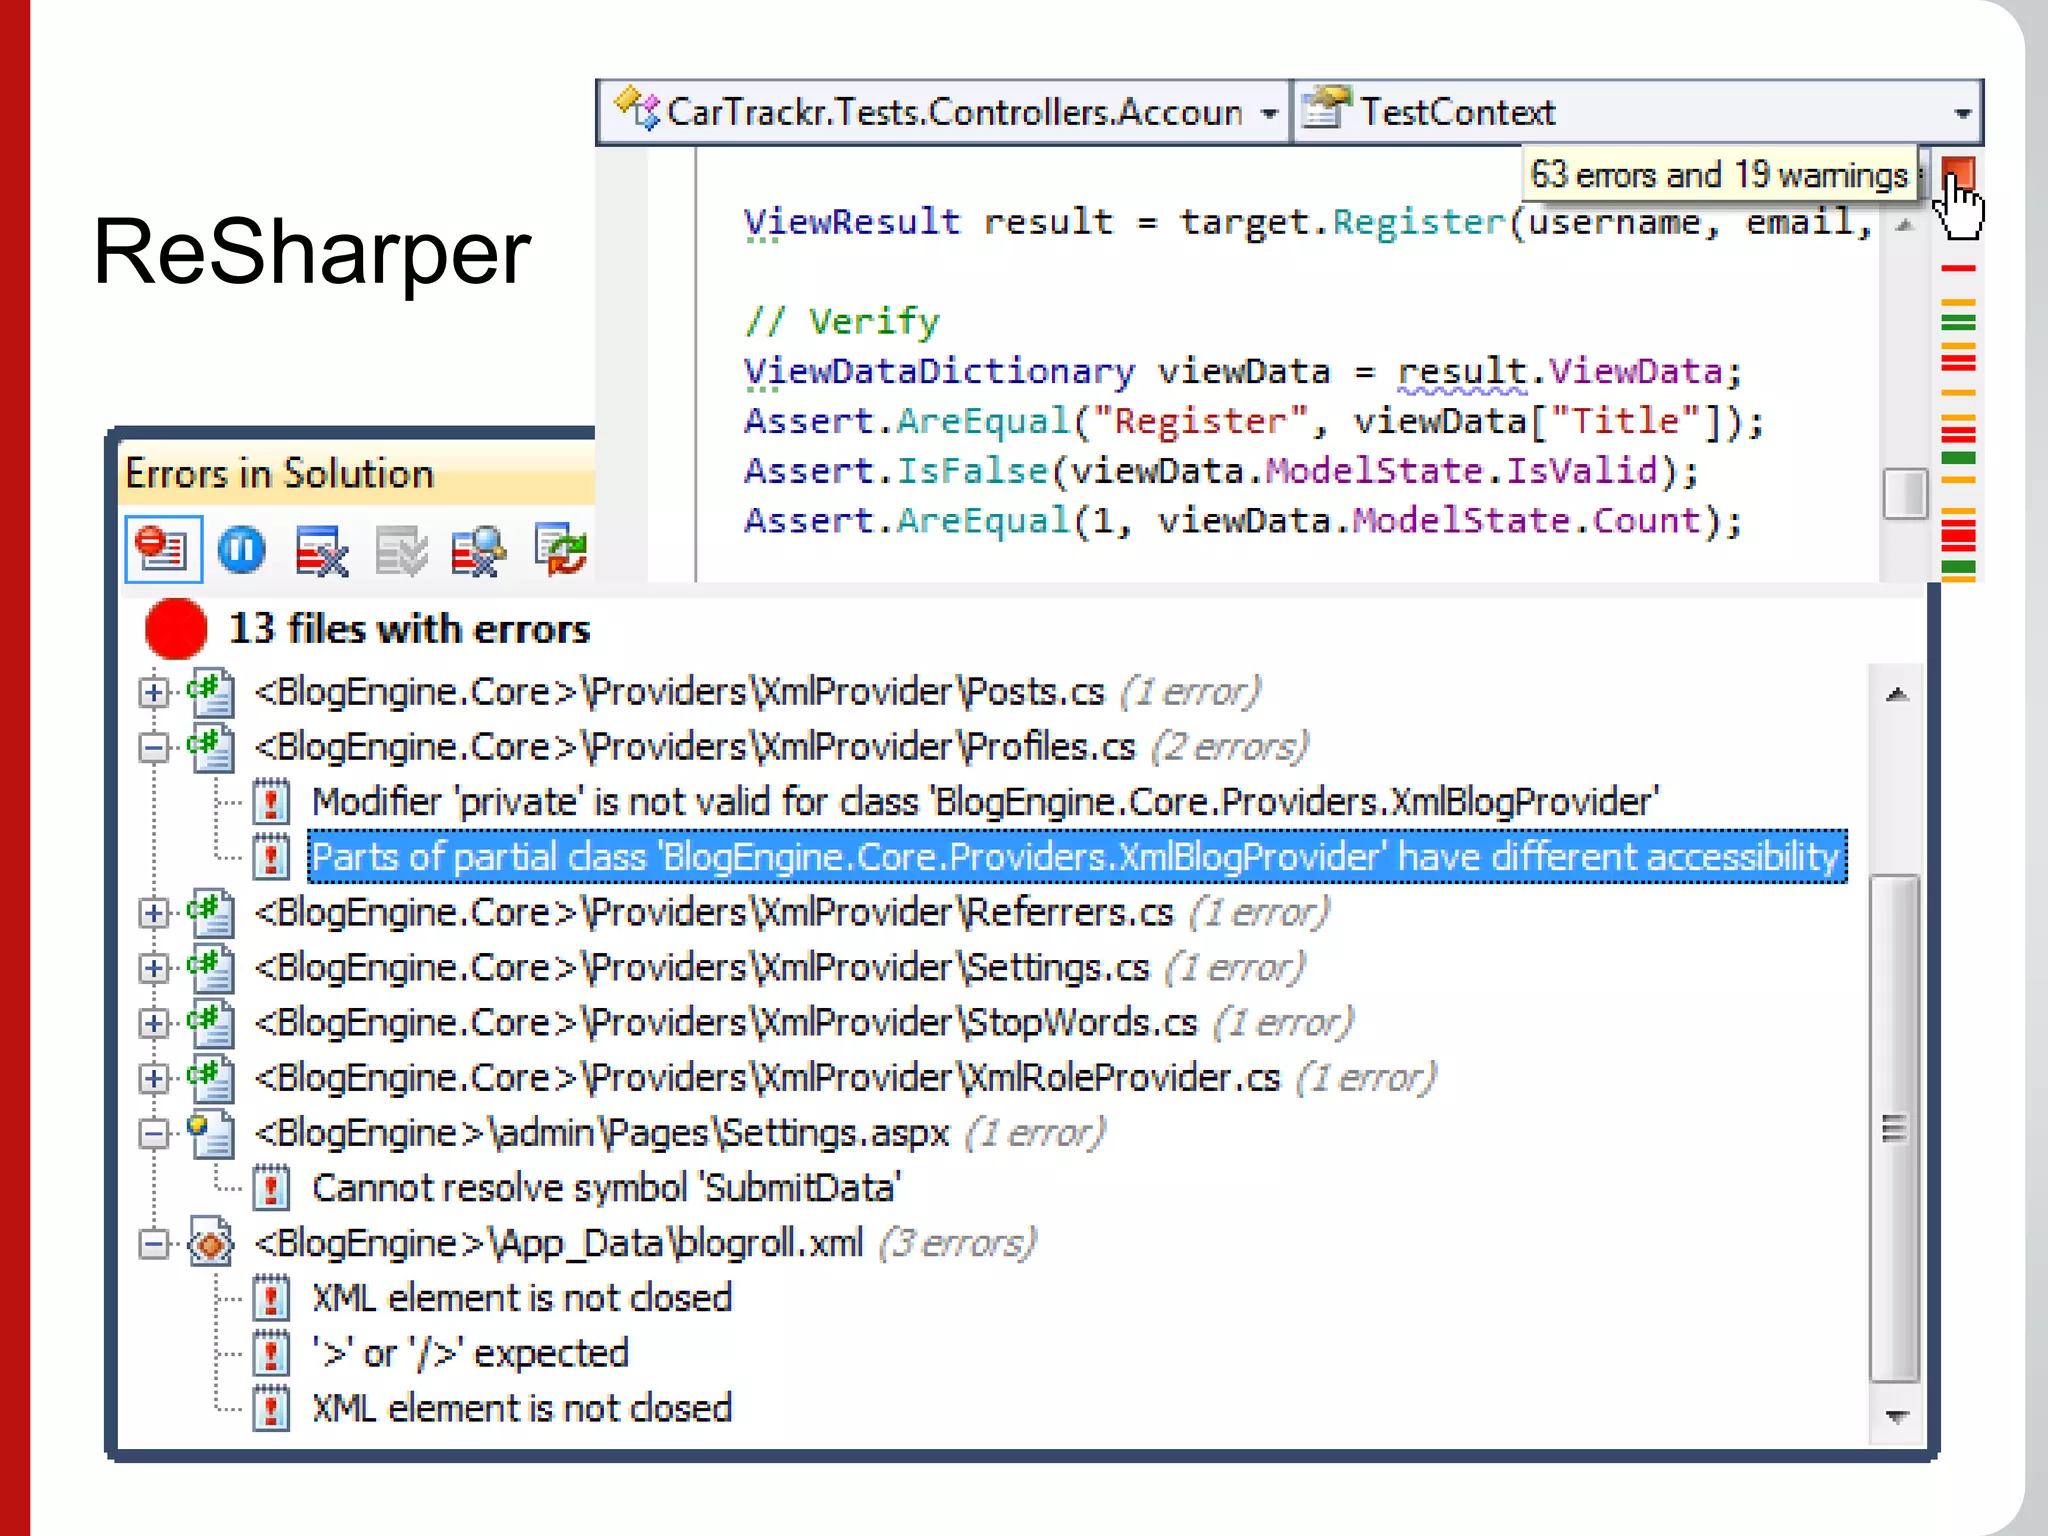The image size is (2048, 1536).
Task: Click the // Verify comment line
Action: pos(842,322)
